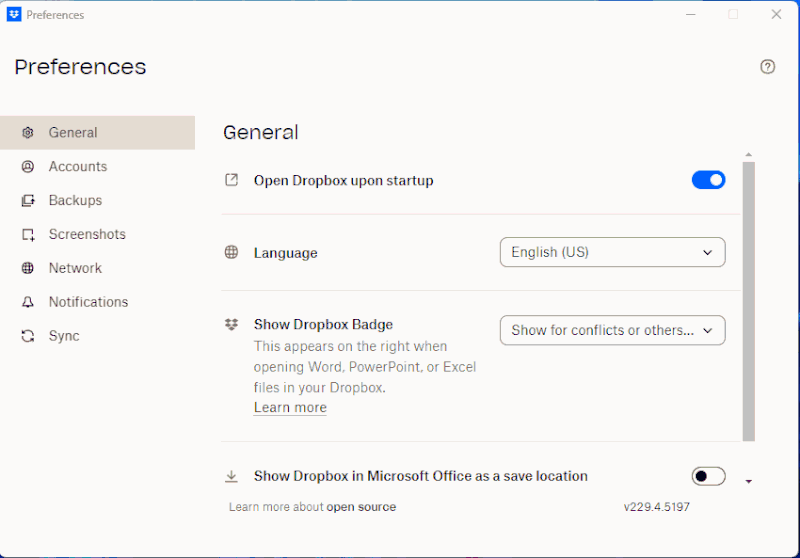Expand the Show Dropbox Badge dropdown
The image size is (800, 558).
point(612,330)
